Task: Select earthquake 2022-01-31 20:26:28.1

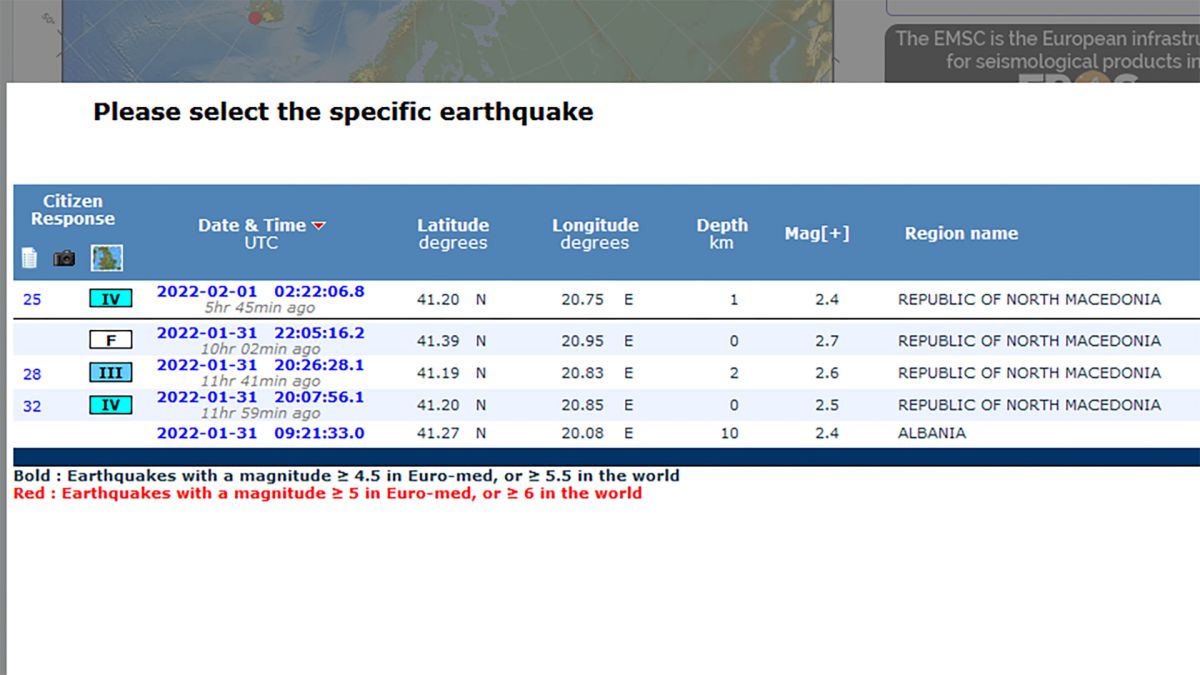Action: pyautogui.click(x=260, y=365)
